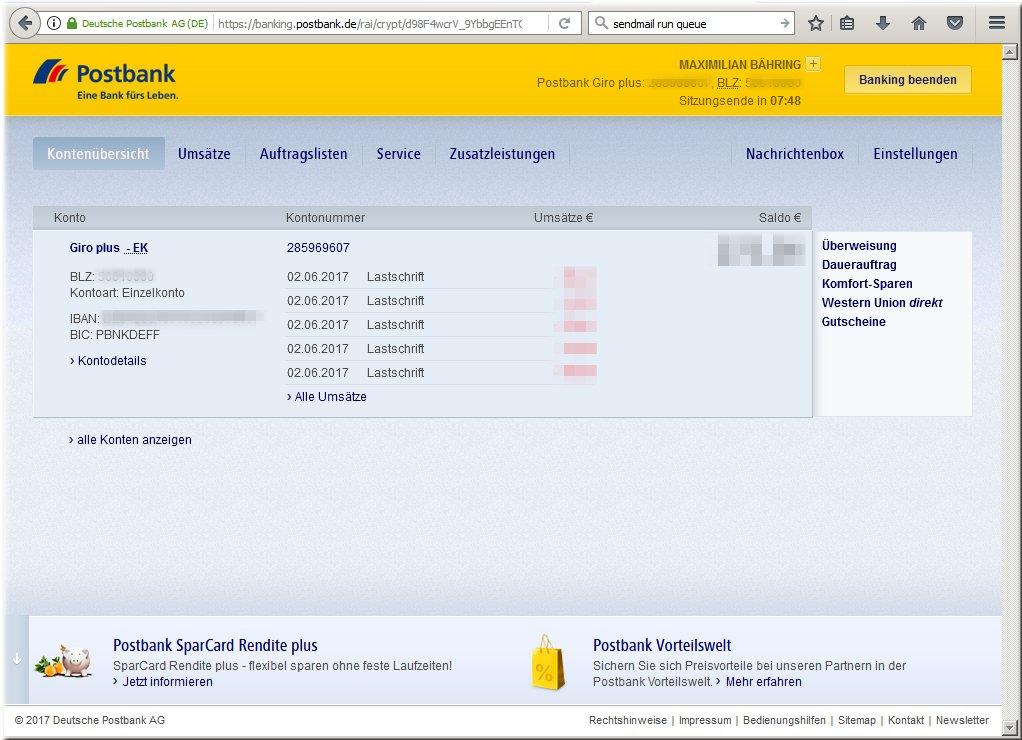Open the Auftragslisten tab

[303, 154]
